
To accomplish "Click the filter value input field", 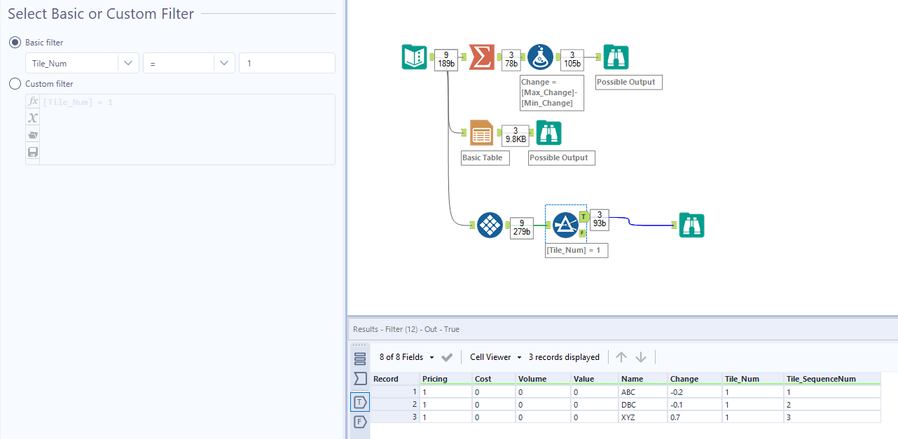I will [287, 64].
